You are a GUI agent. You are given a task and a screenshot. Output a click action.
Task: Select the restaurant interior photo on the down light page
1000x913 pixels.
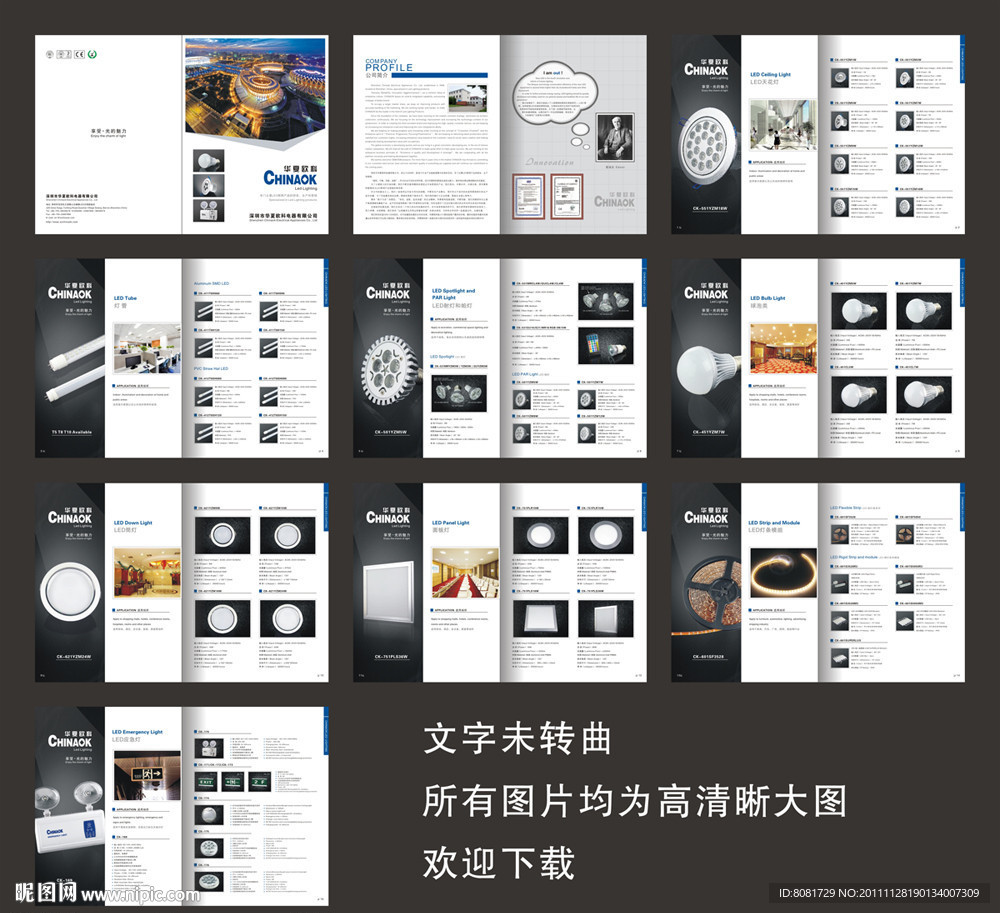tap(147, 572)
